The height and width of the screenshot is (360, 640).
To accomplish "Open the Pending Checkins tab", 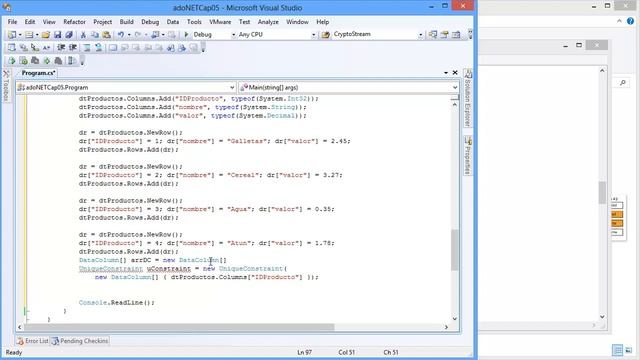I will (80, 341).
